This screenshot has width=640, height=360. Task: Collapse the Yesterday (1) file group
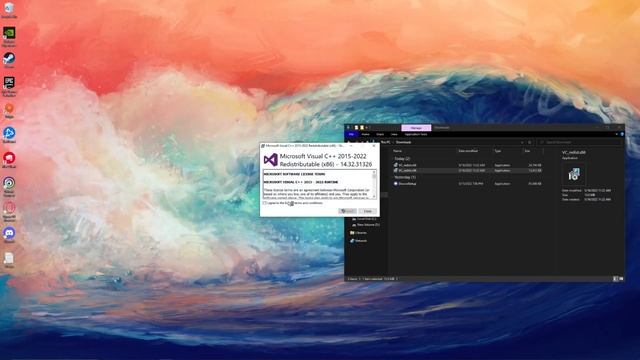pos(405,177)
